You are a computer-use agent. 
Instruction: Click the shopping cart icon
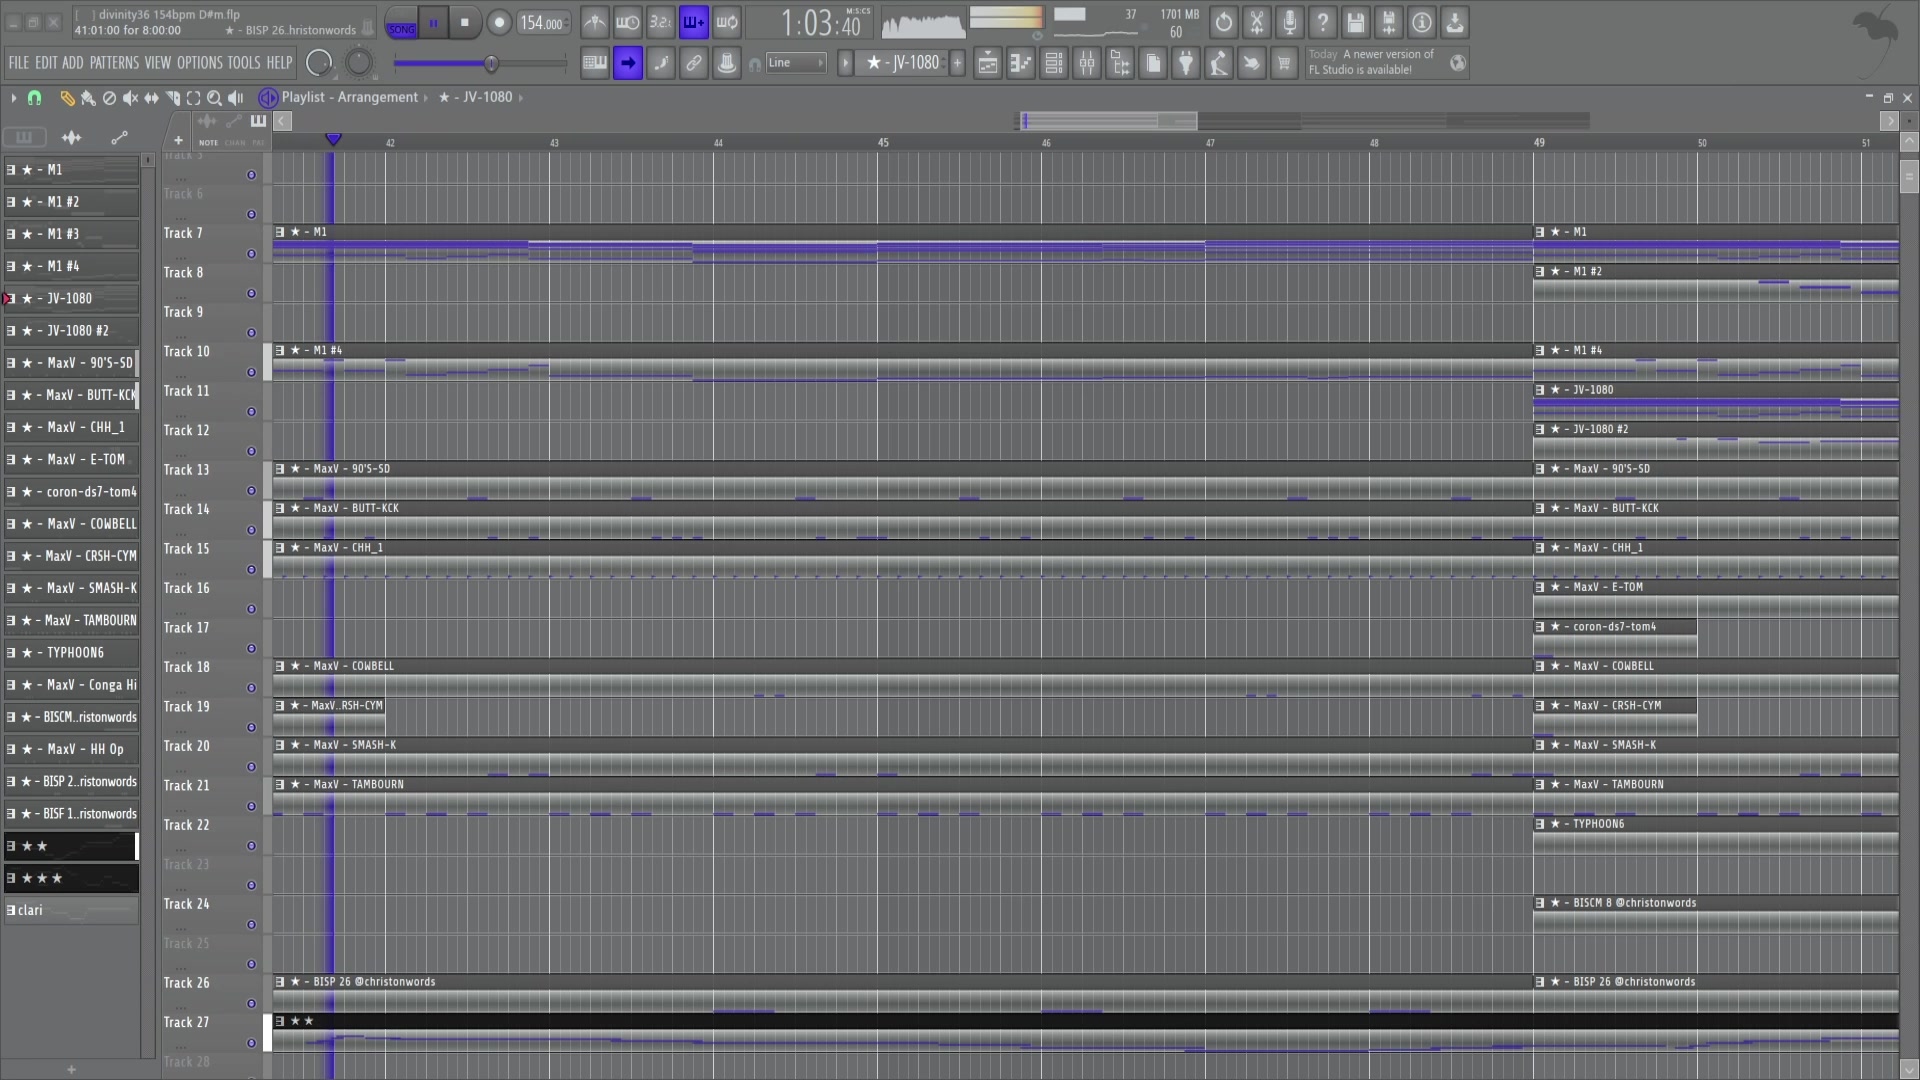click(x=1284, y=63)
